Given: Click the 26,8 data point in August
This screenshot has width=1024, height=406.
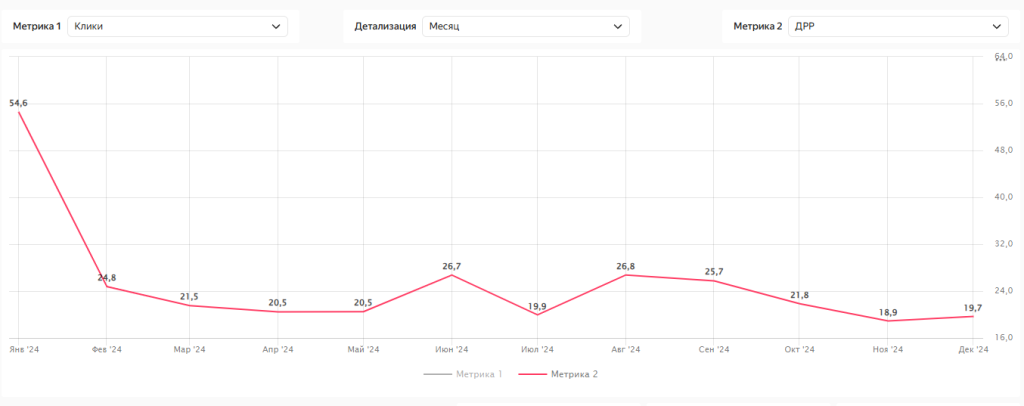Looking at the screenshot, I should point(626,274).
